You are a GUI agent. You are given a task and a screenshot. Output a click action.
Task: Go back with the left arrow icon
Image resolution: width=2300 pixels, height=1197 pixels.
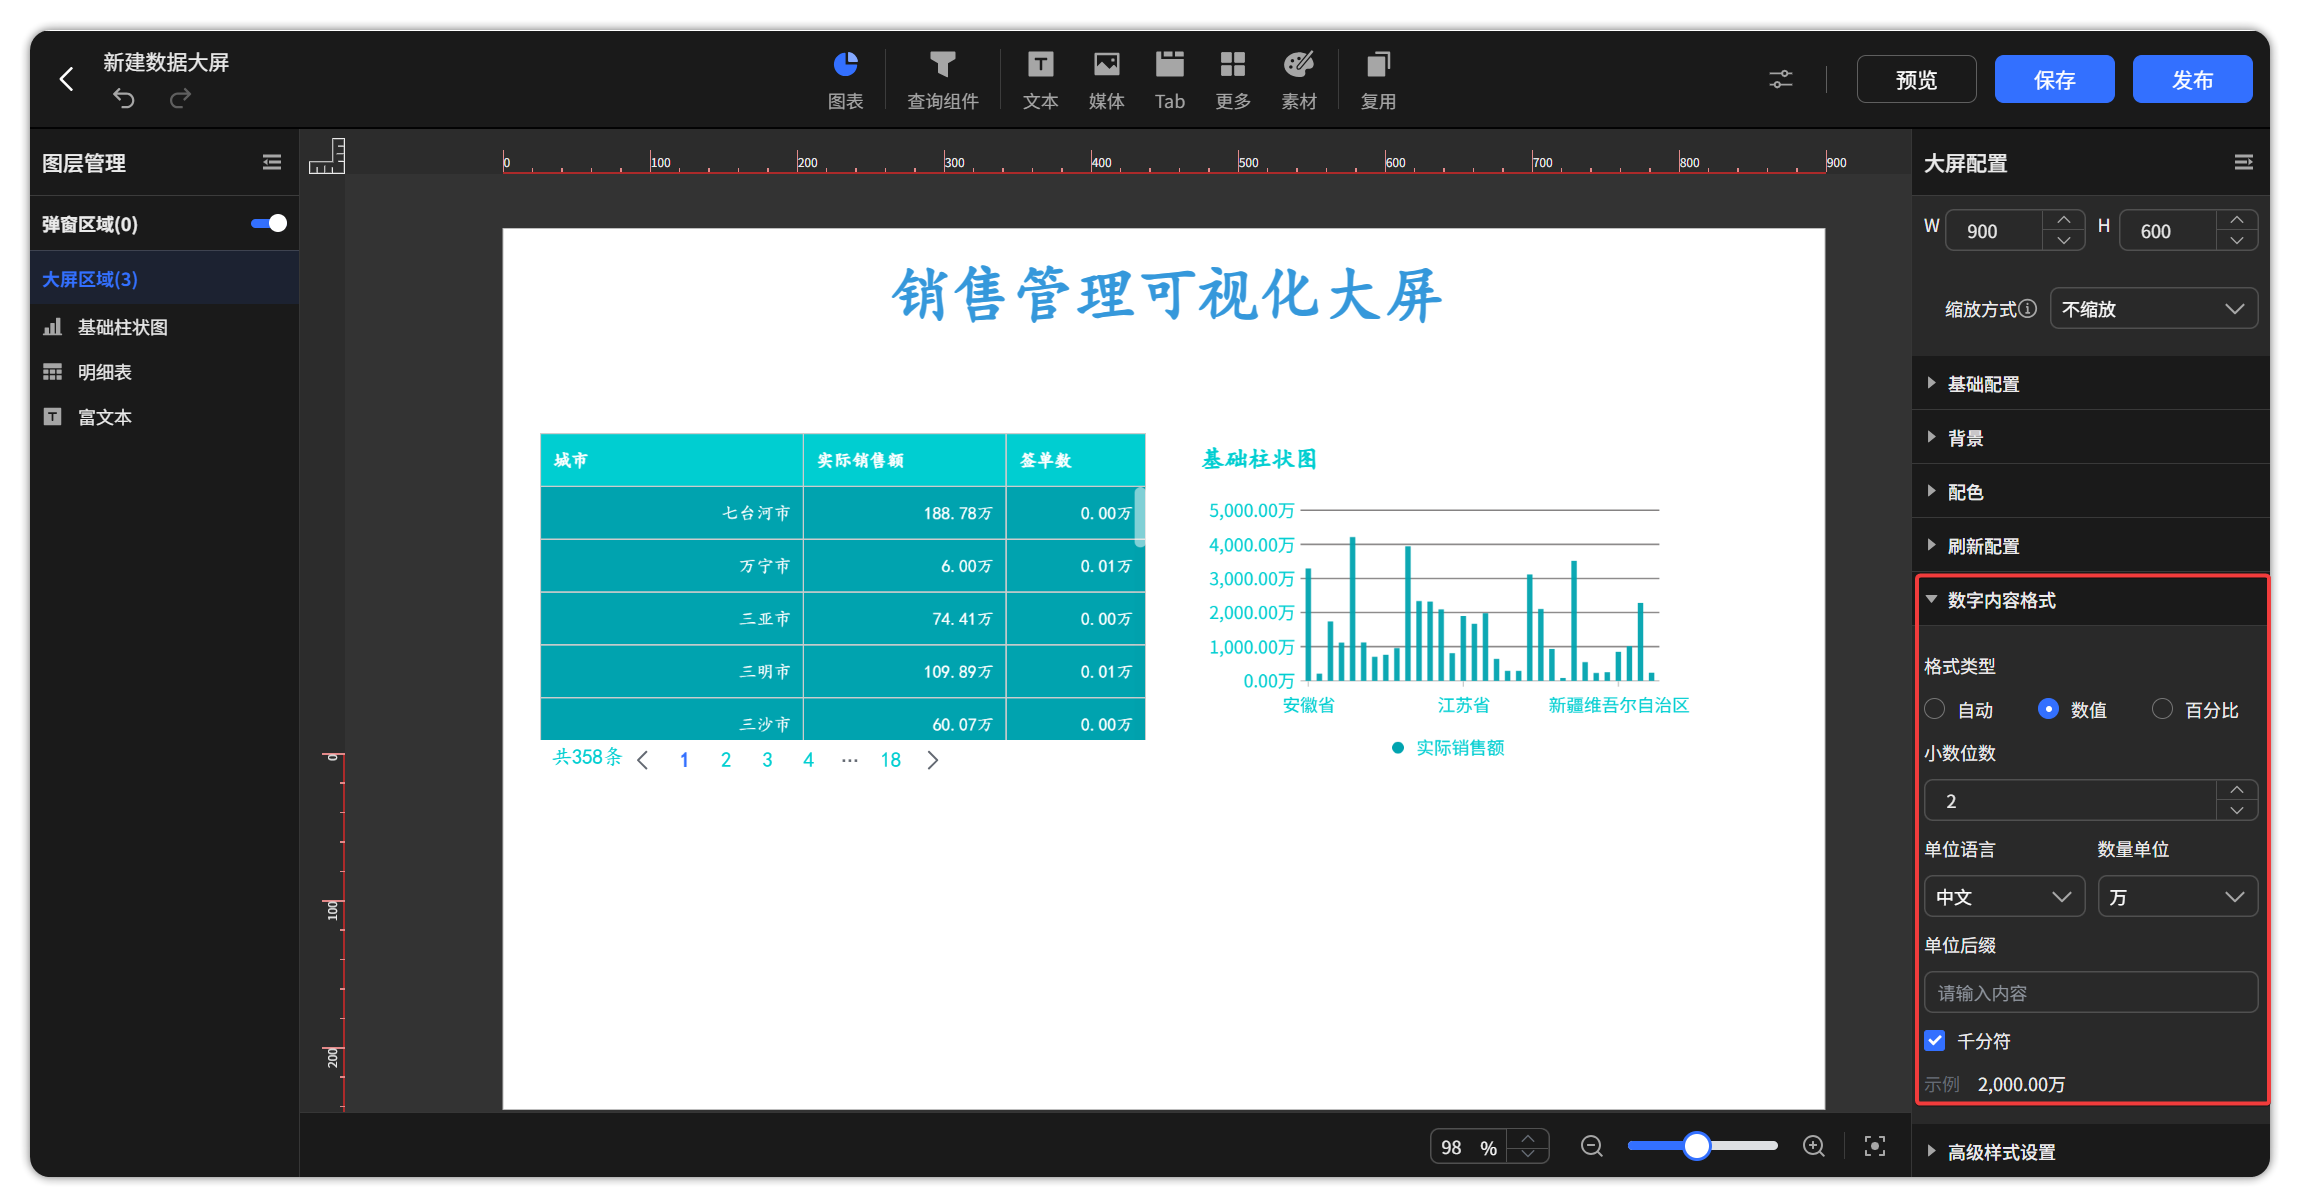click(x=66, y=79)
